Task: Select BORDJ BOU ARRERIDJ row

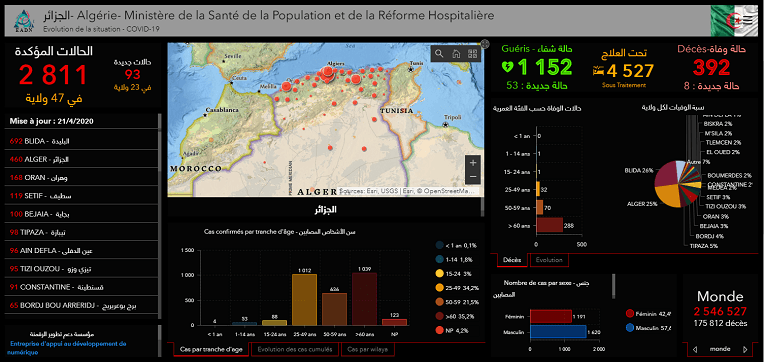Action: pos(81,305)
